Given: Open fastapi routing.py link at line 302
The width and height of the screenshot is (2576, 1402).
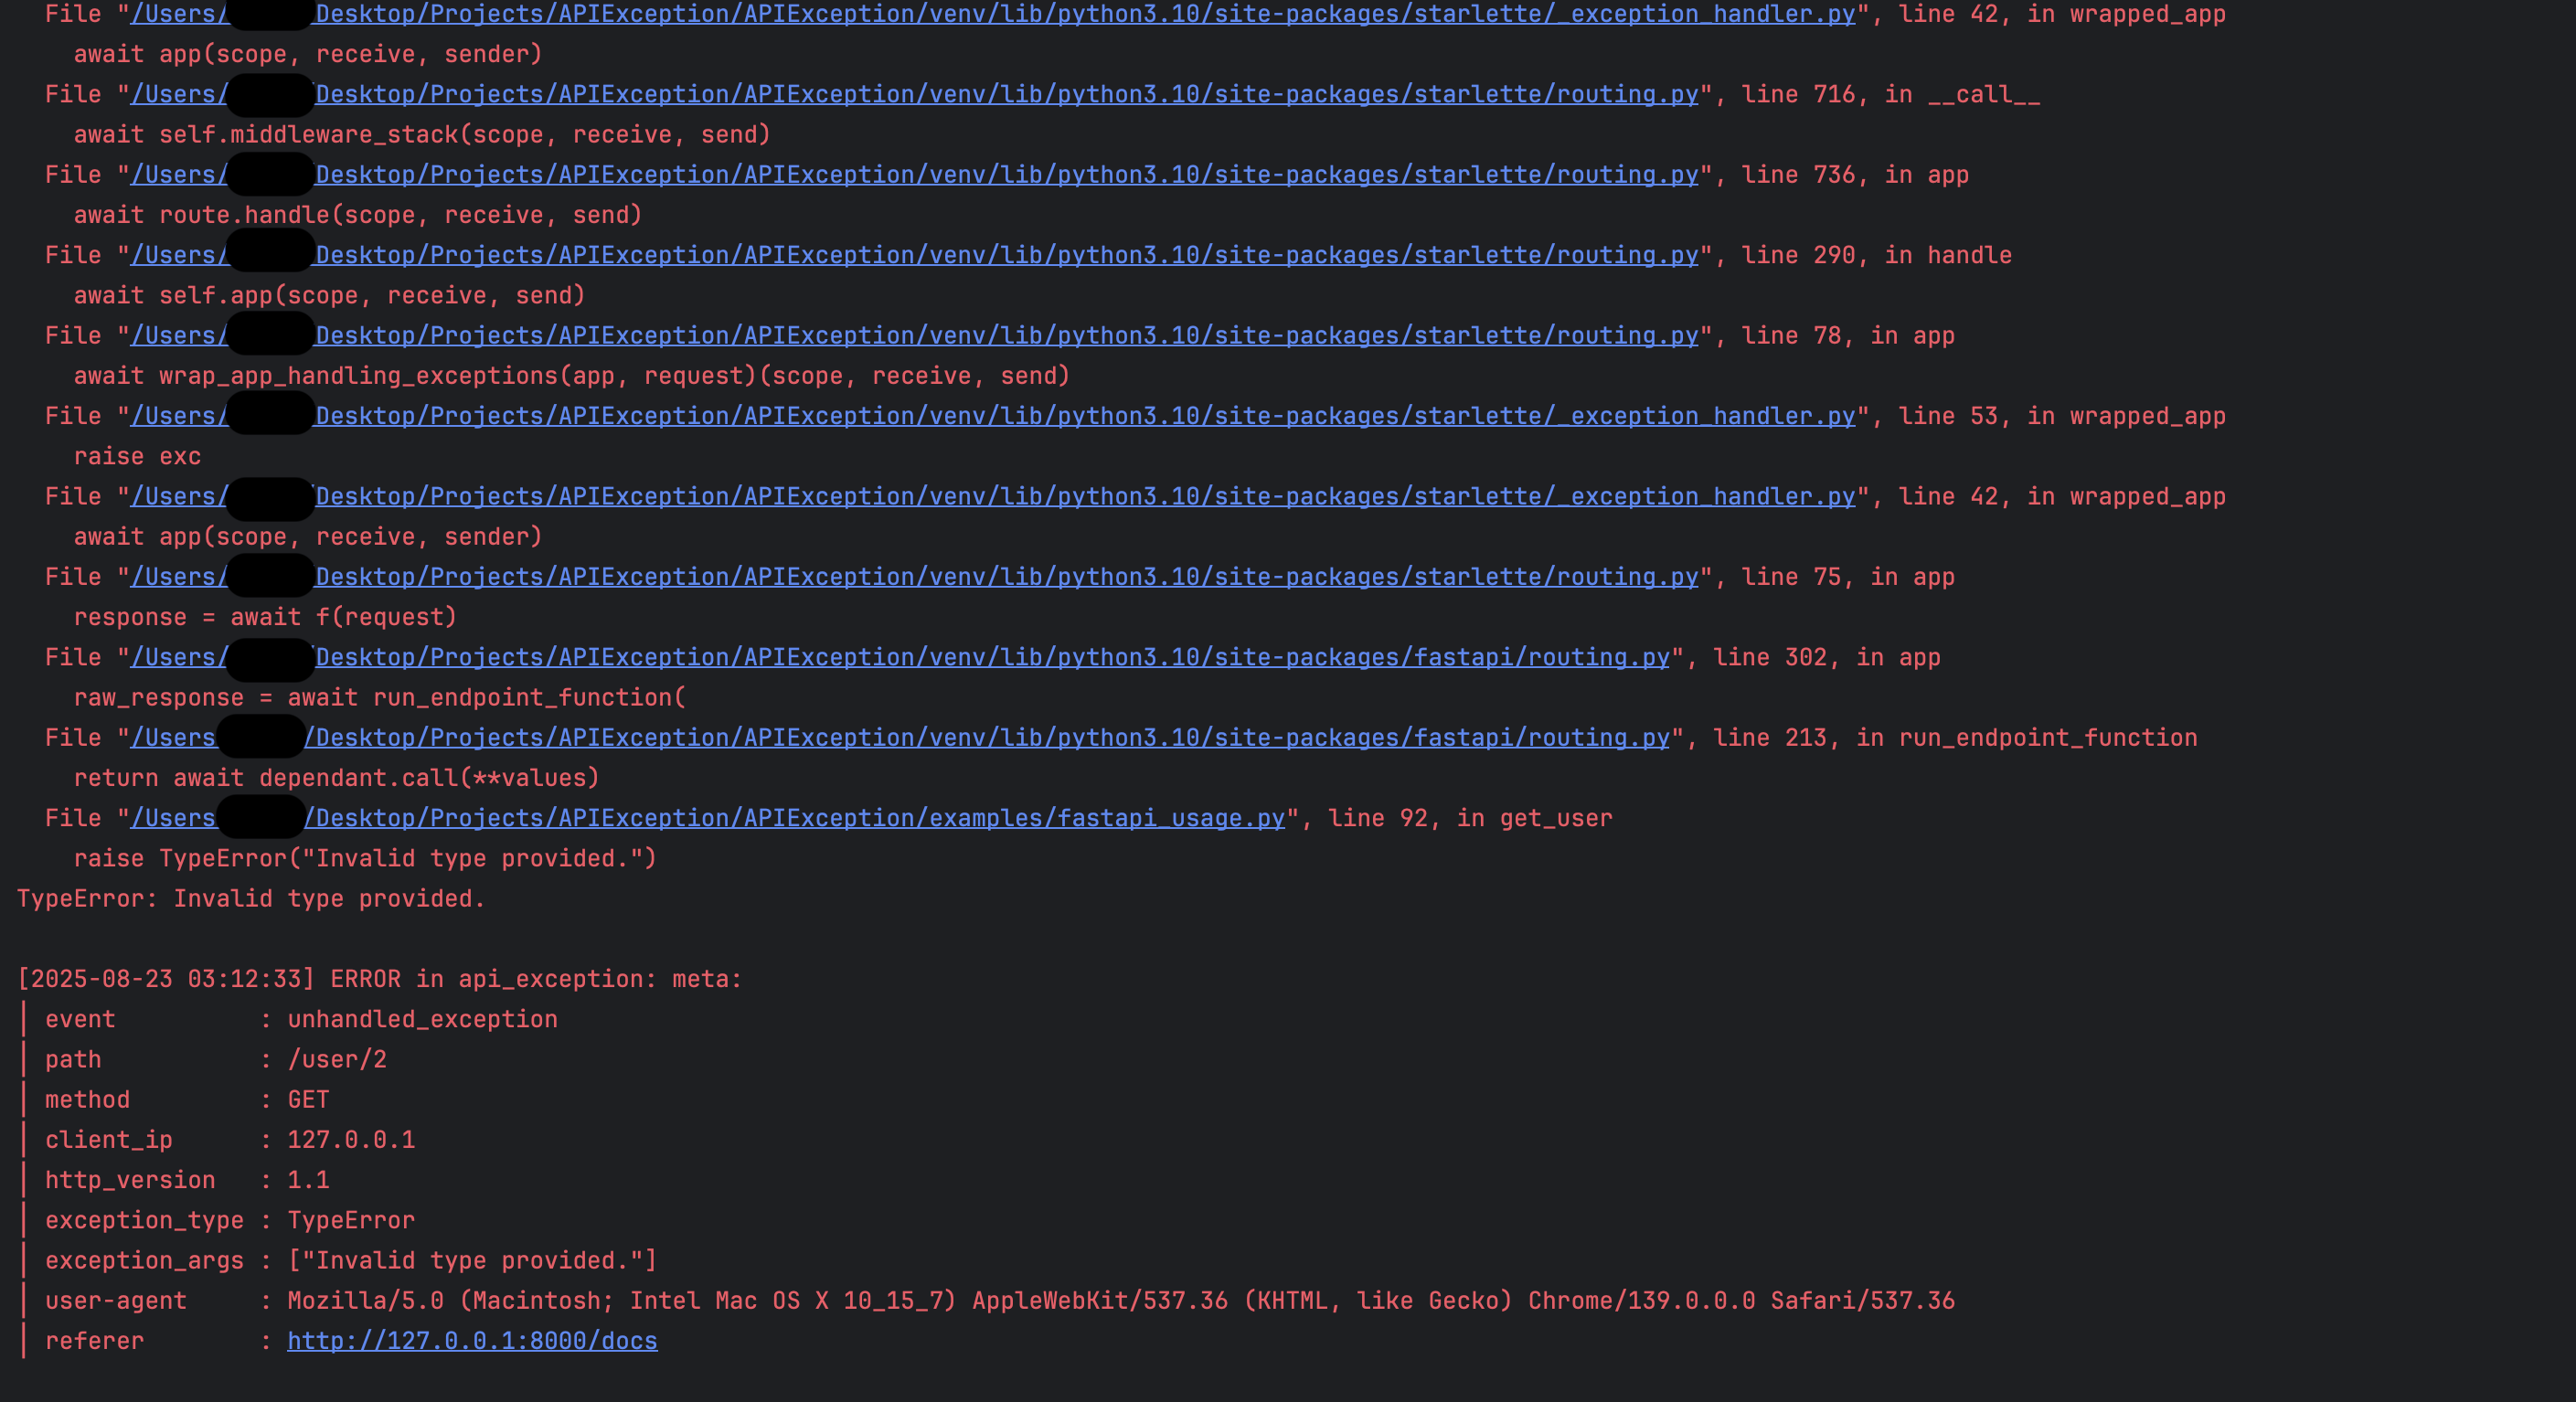Looking at the screenshot, I should tap(900, 657).
